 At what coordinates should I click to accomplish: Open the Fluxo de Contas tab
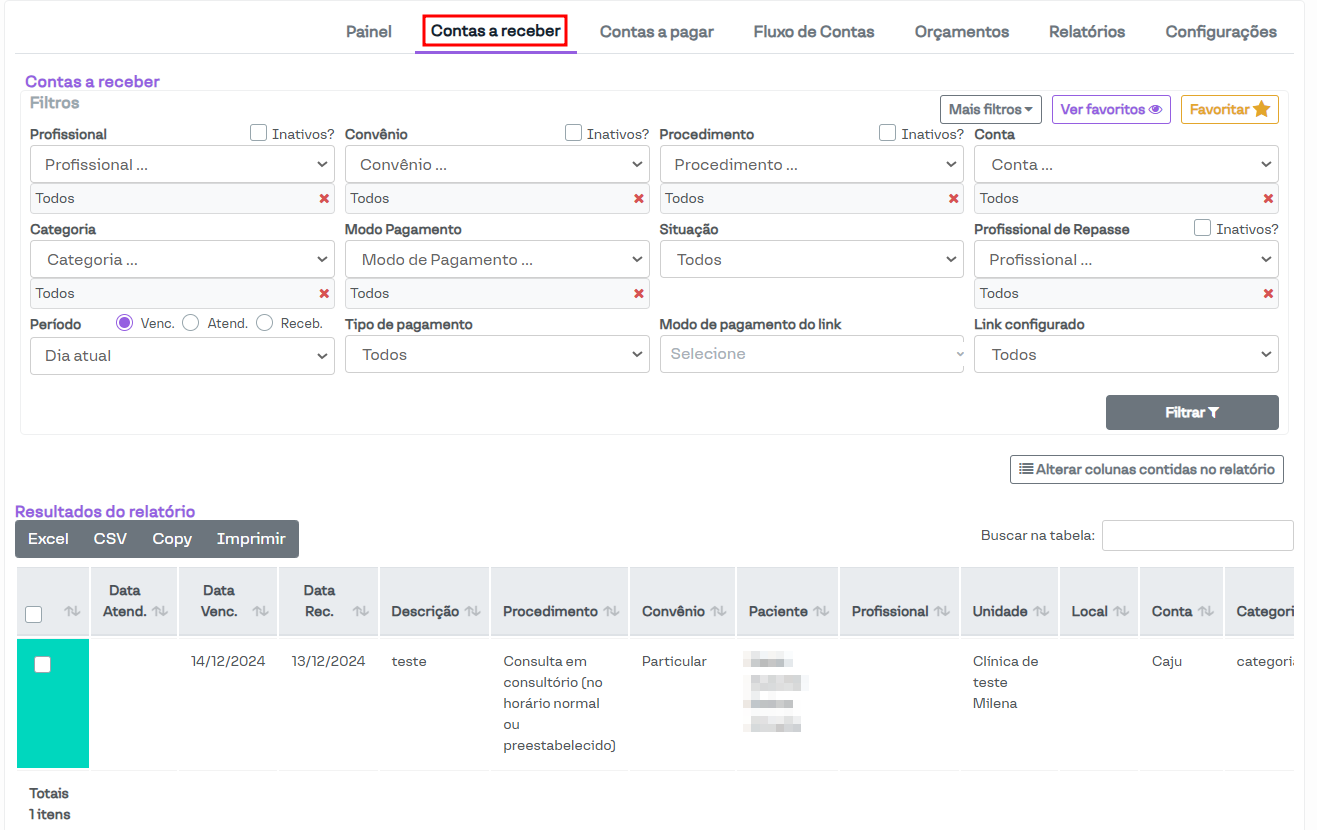click(813, 32)
